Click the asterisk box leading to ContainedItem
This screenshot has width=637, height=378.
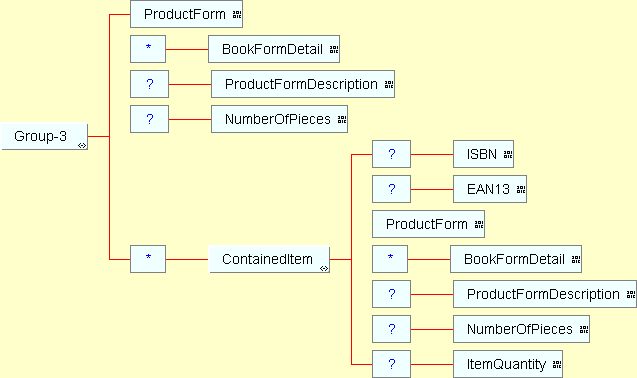tap(148, 259)
